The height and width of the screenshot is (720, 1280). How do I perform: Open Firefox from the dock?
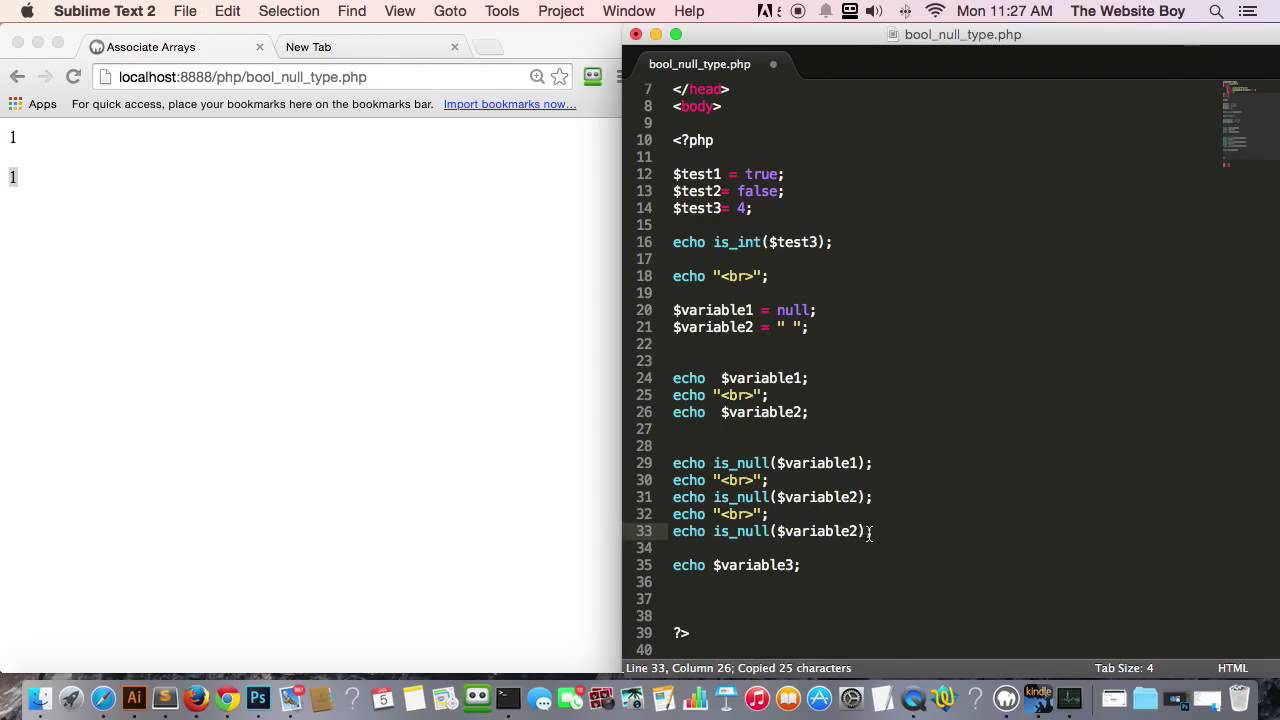coord(196,698)
